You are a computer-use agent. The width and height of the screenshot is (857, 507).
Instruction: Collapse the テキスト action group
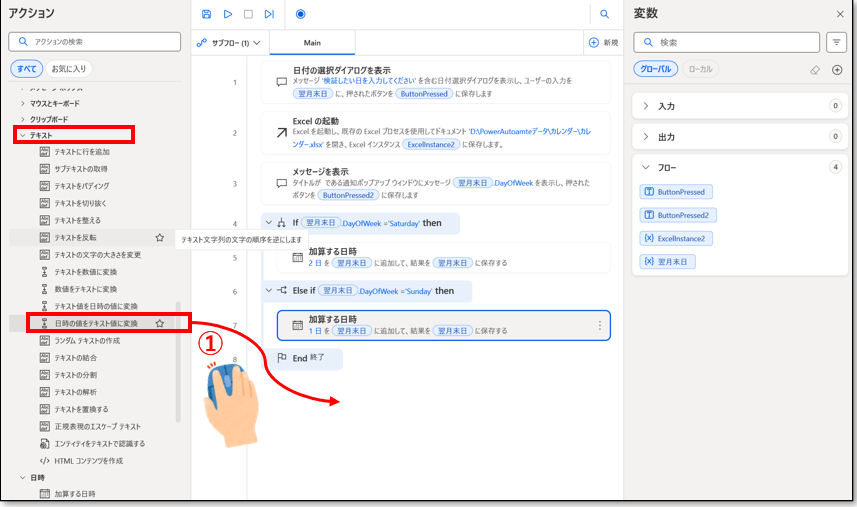click(22, 134)
